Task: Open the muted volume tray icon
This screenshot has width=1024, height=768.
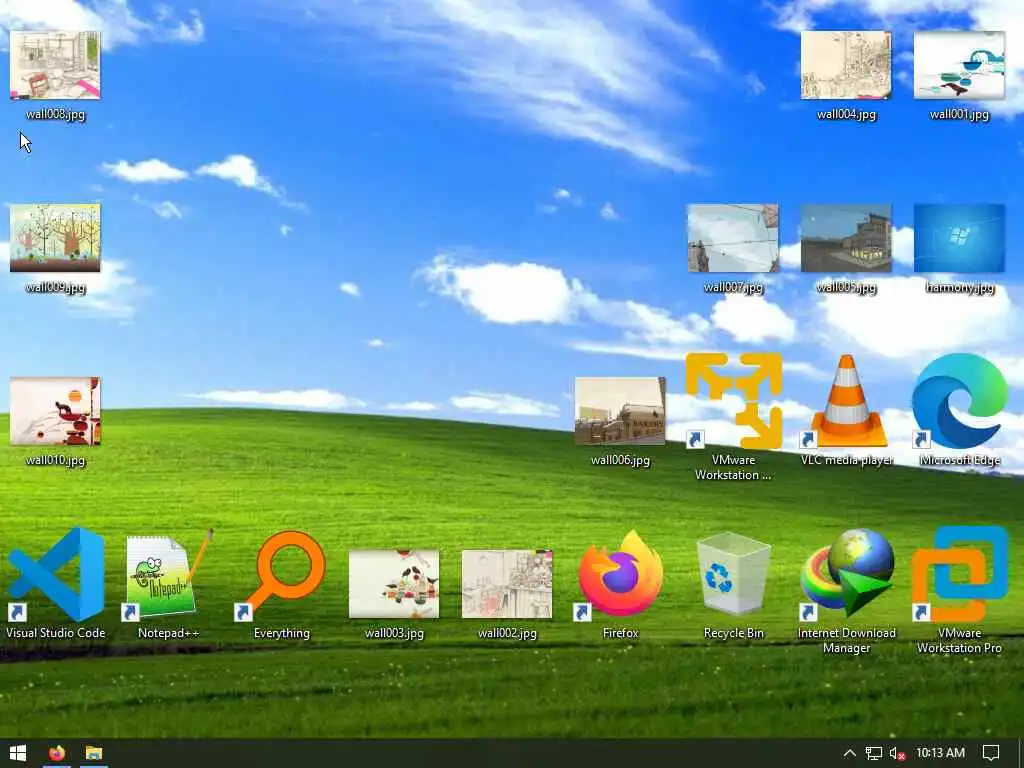Action: coord(897,754)
